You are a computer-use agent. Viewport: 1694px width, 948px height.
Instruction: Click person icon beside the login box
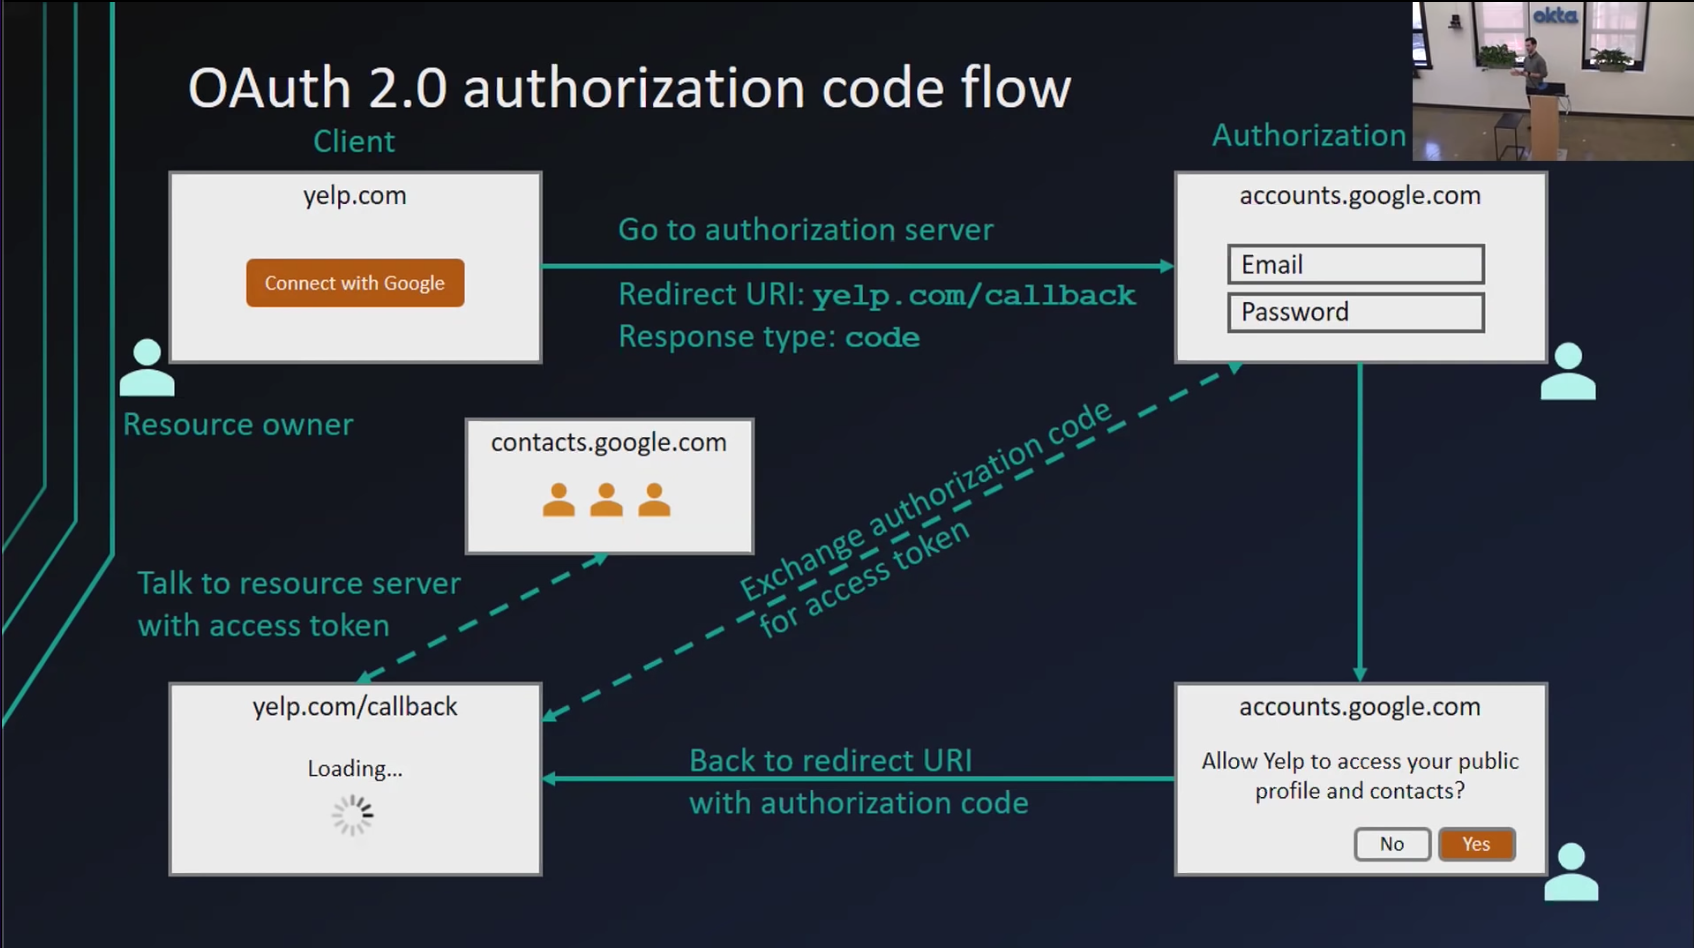point(1568,371)
